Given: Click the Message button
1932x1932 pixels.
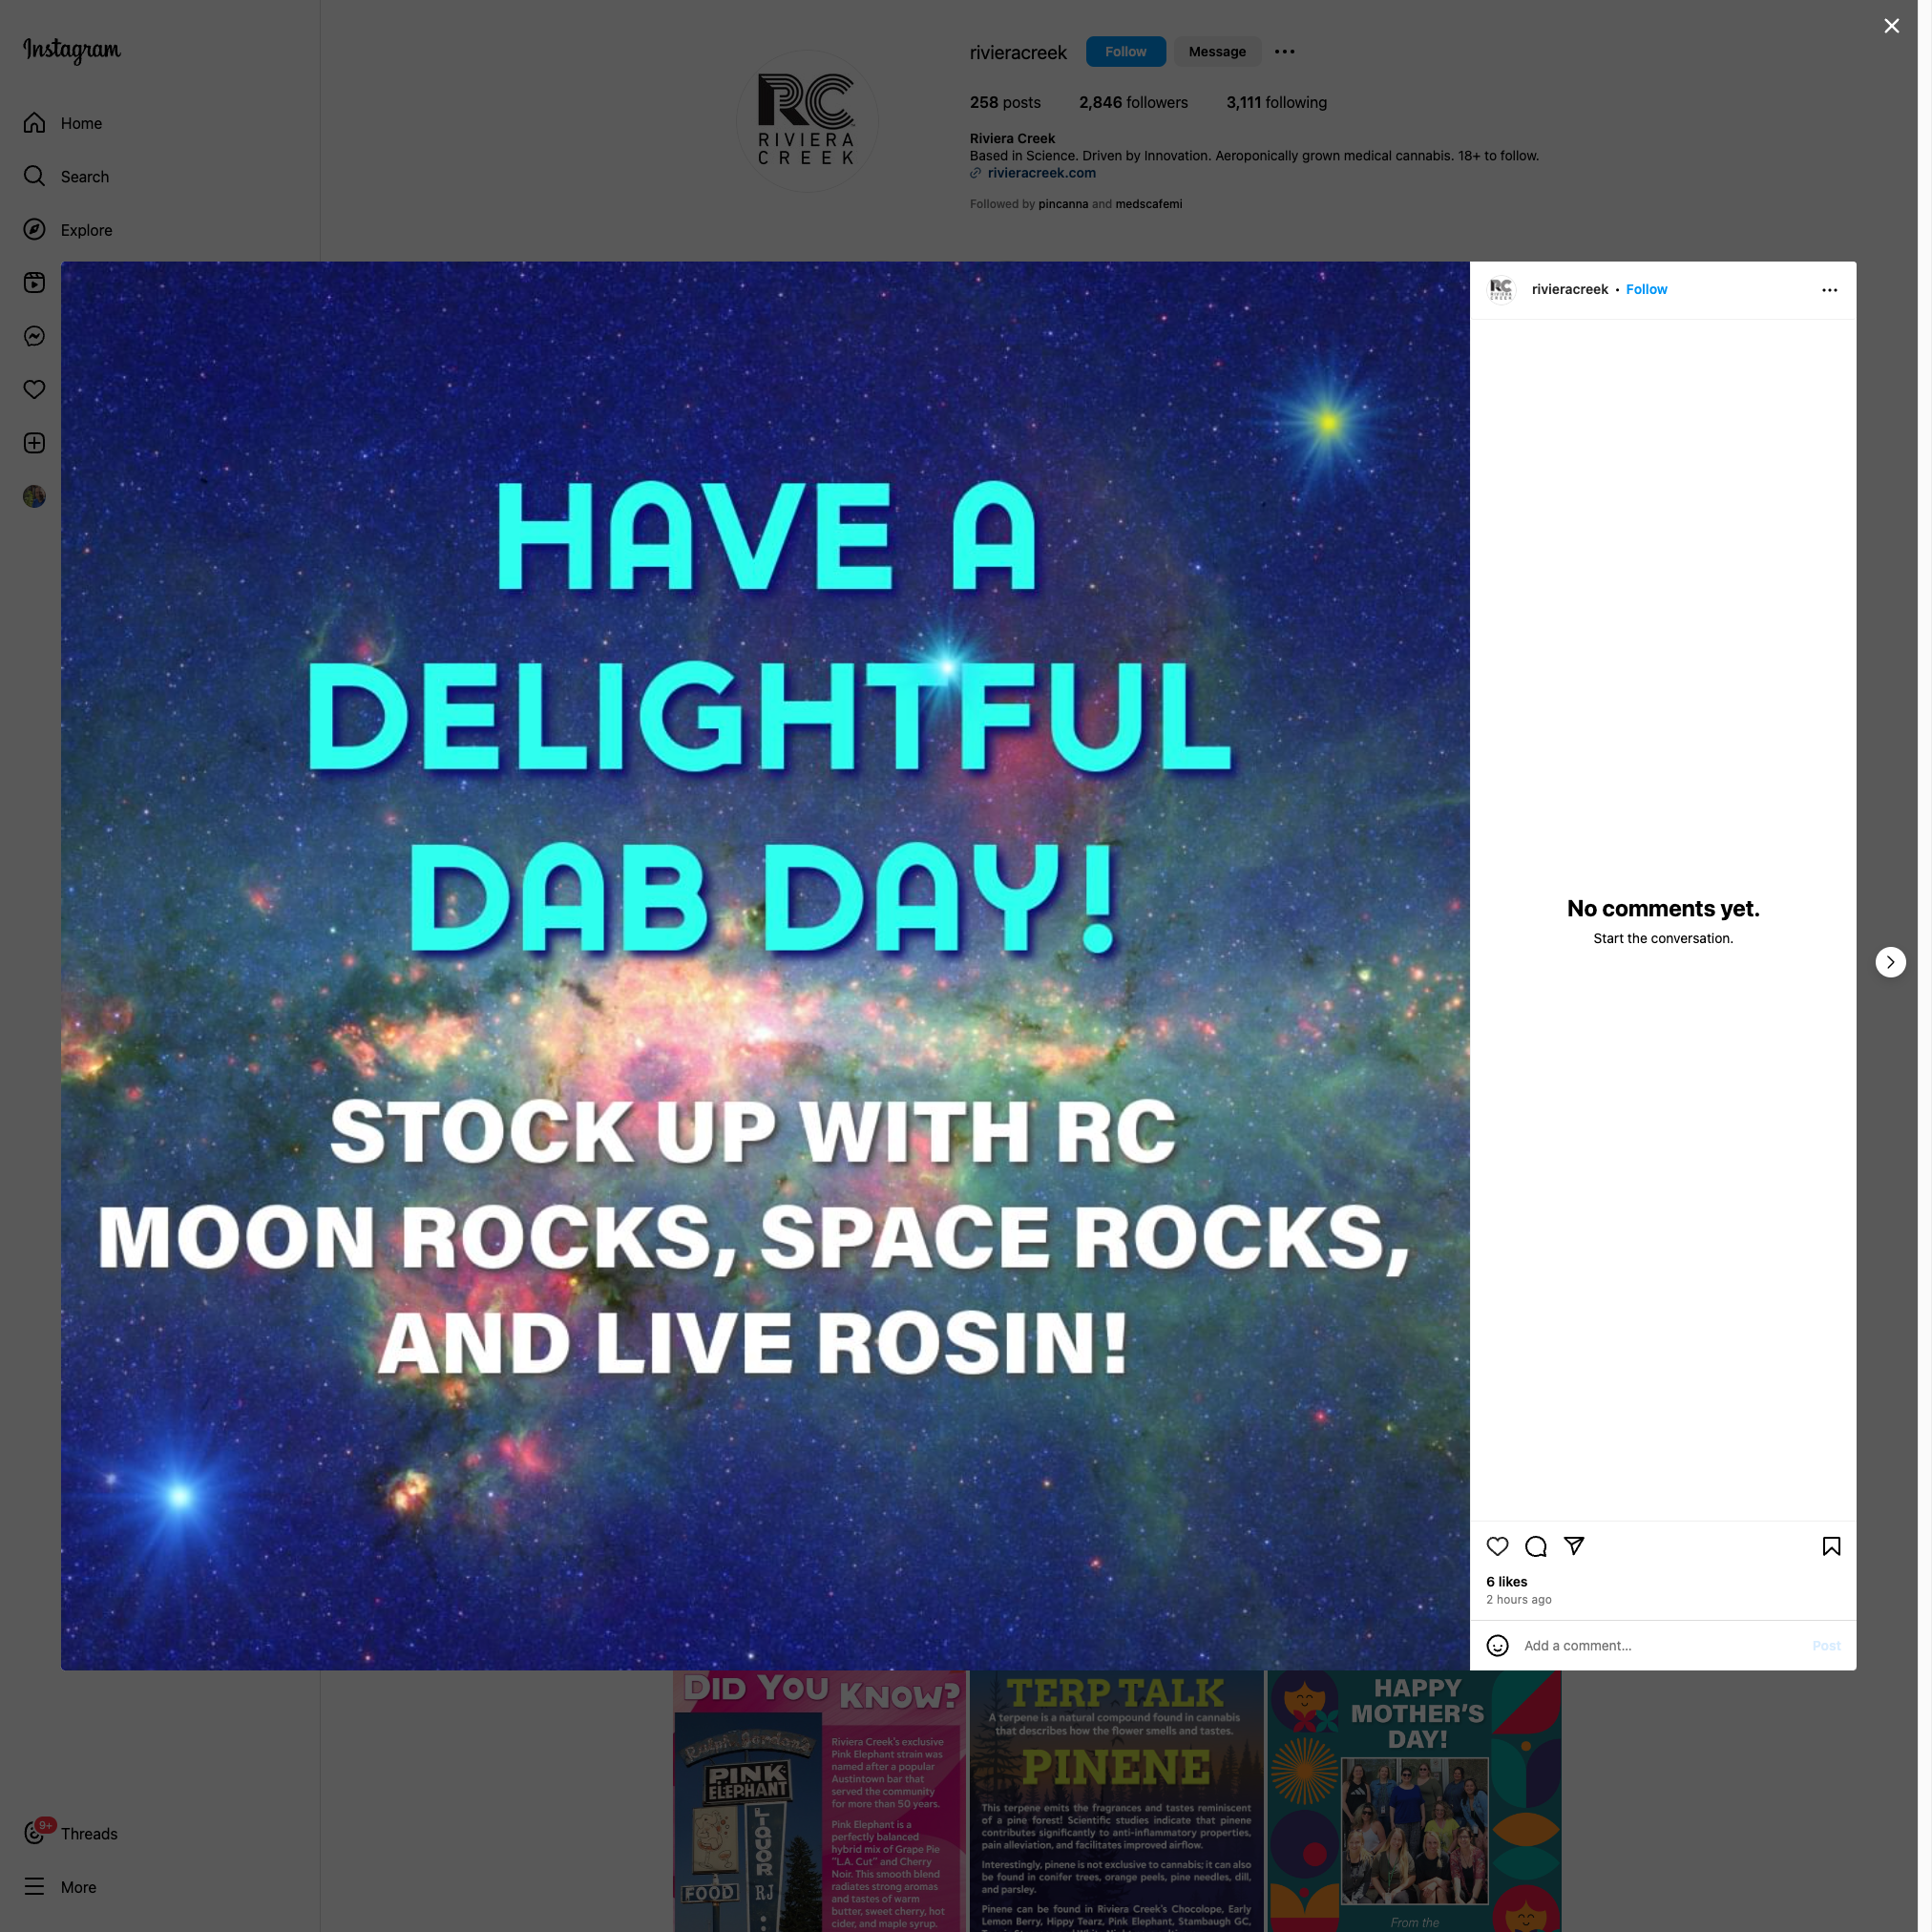Looking at the screenshot, I should point(1216,52).
